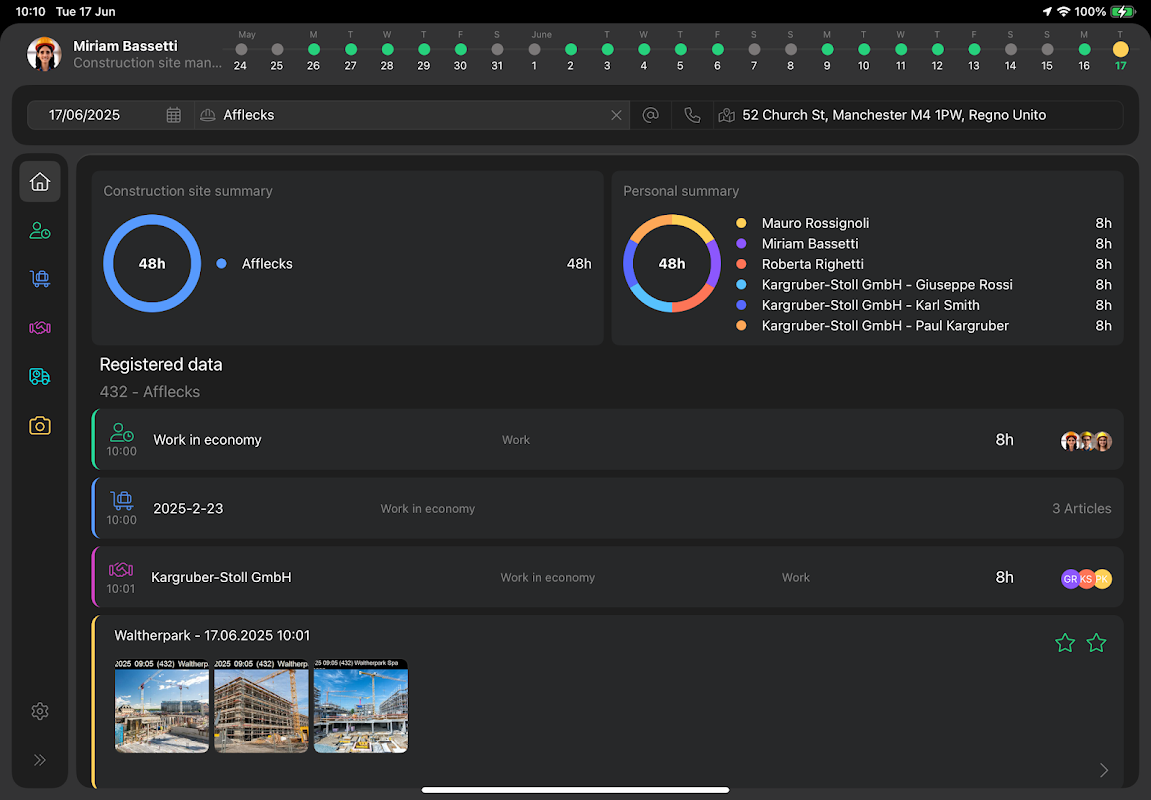
Task: Open the subcontractor handshake sidebar icon
Action: pyautogui.click(x=40, y=328)
